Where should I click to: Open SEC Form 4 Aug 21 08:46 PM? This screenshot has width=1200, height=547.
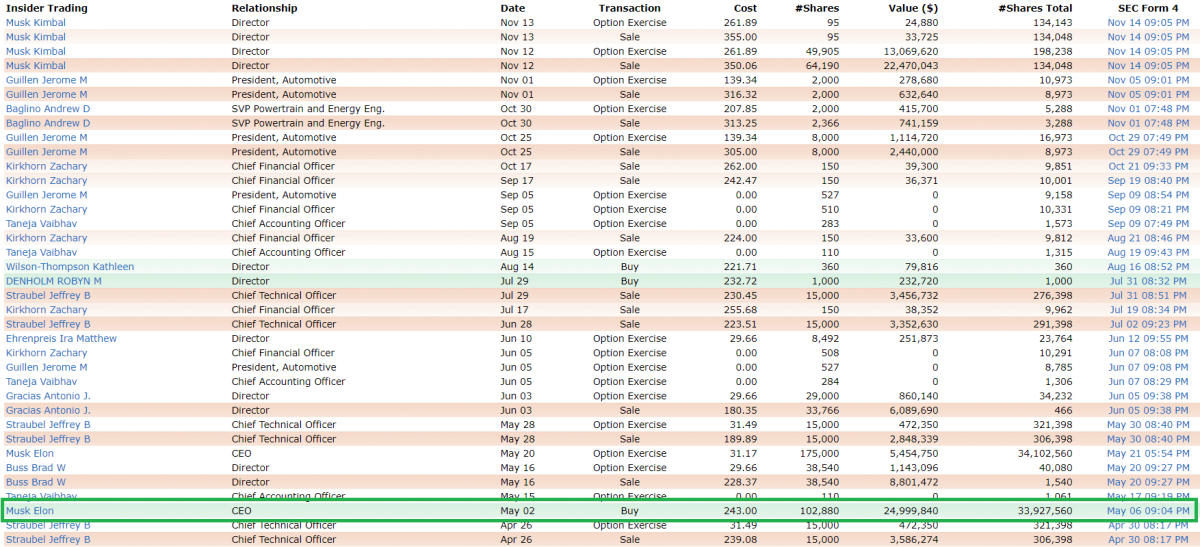click(1148, 238)
